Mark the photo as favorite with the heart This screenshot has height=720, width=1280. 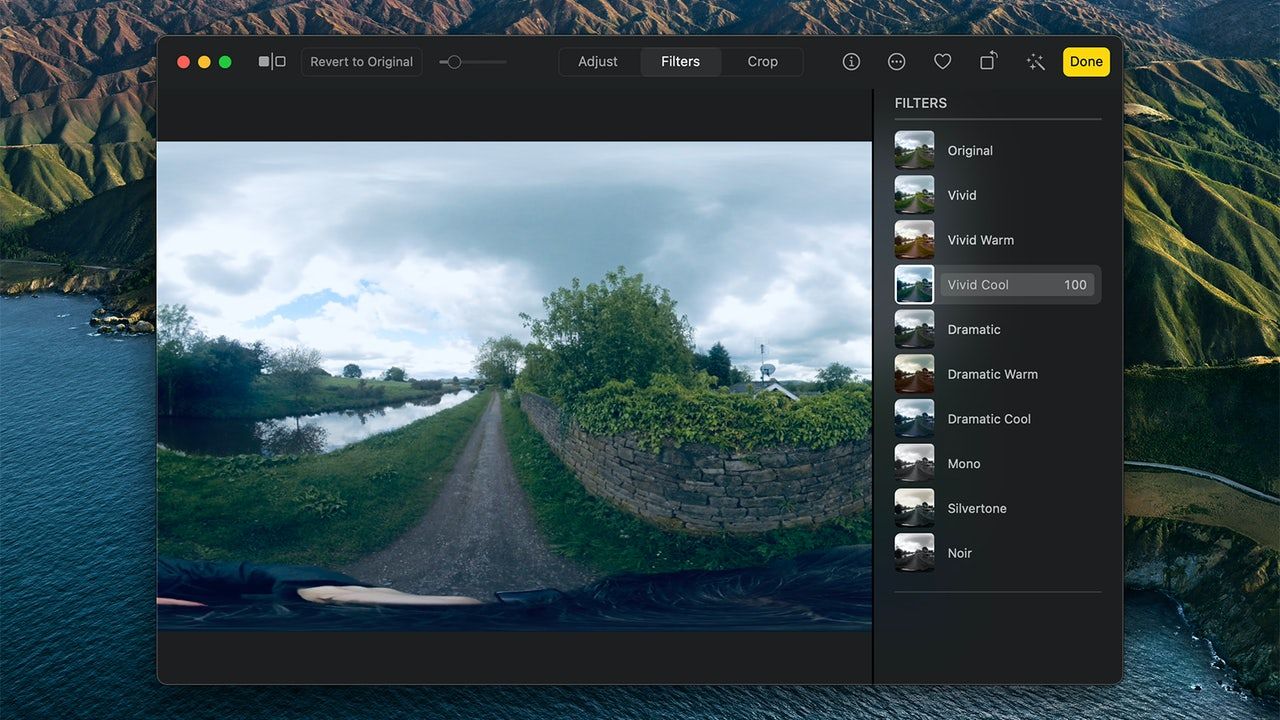click(942, 62)
